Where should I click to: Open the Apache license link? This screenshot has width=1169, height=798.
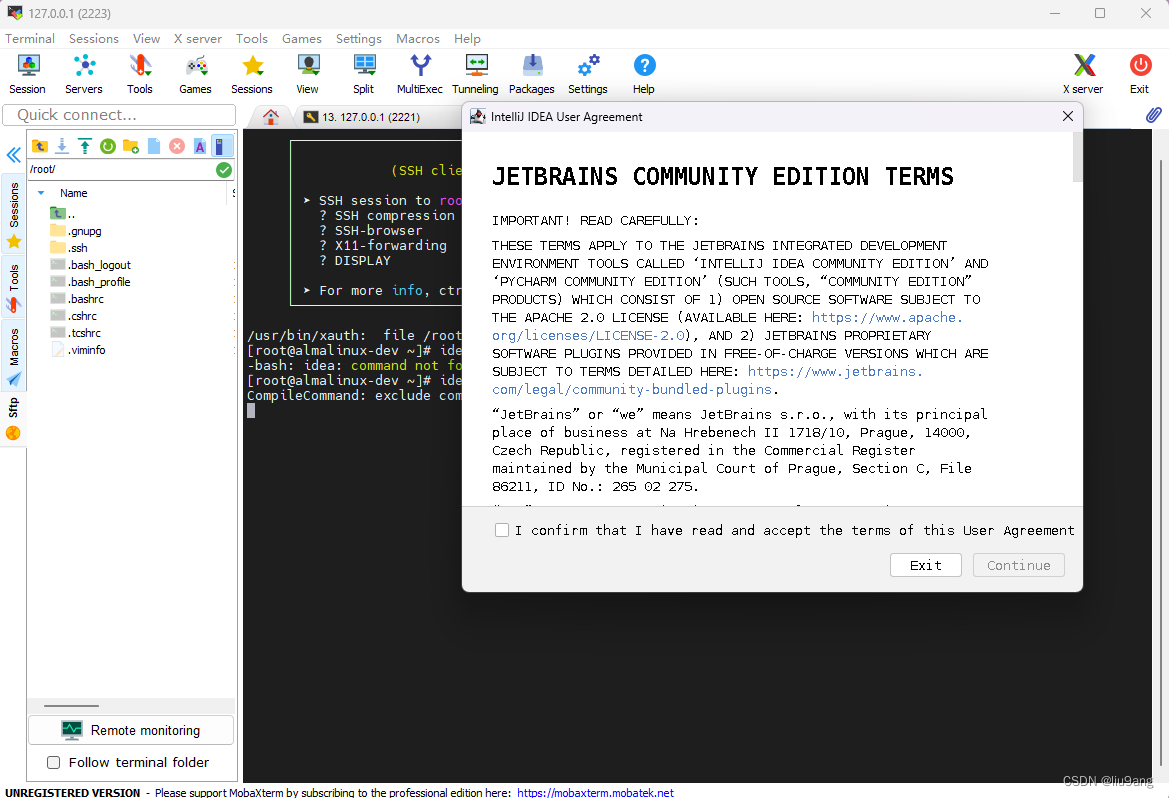click(727, 327)
